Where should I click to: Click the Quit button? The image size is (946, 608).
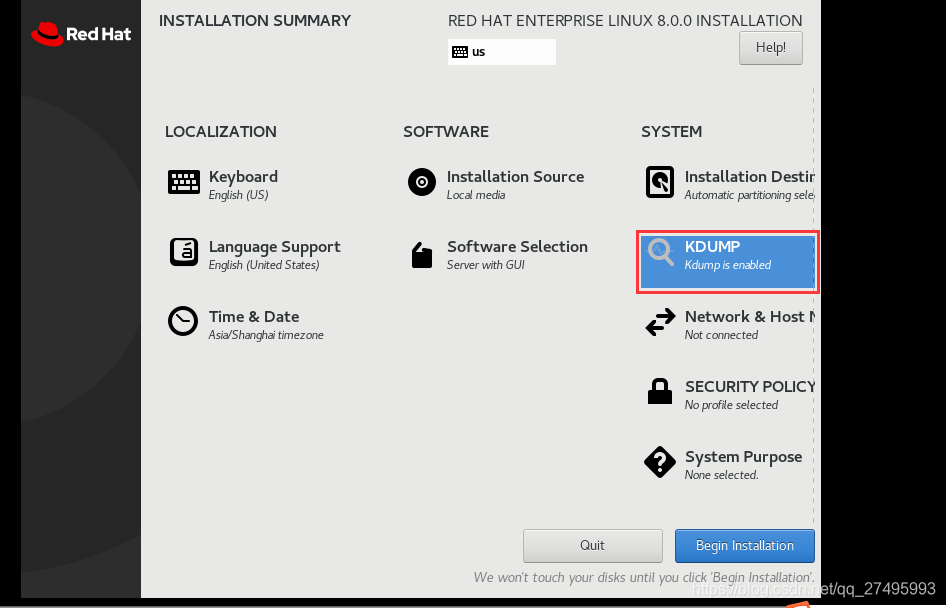(592, 545)
